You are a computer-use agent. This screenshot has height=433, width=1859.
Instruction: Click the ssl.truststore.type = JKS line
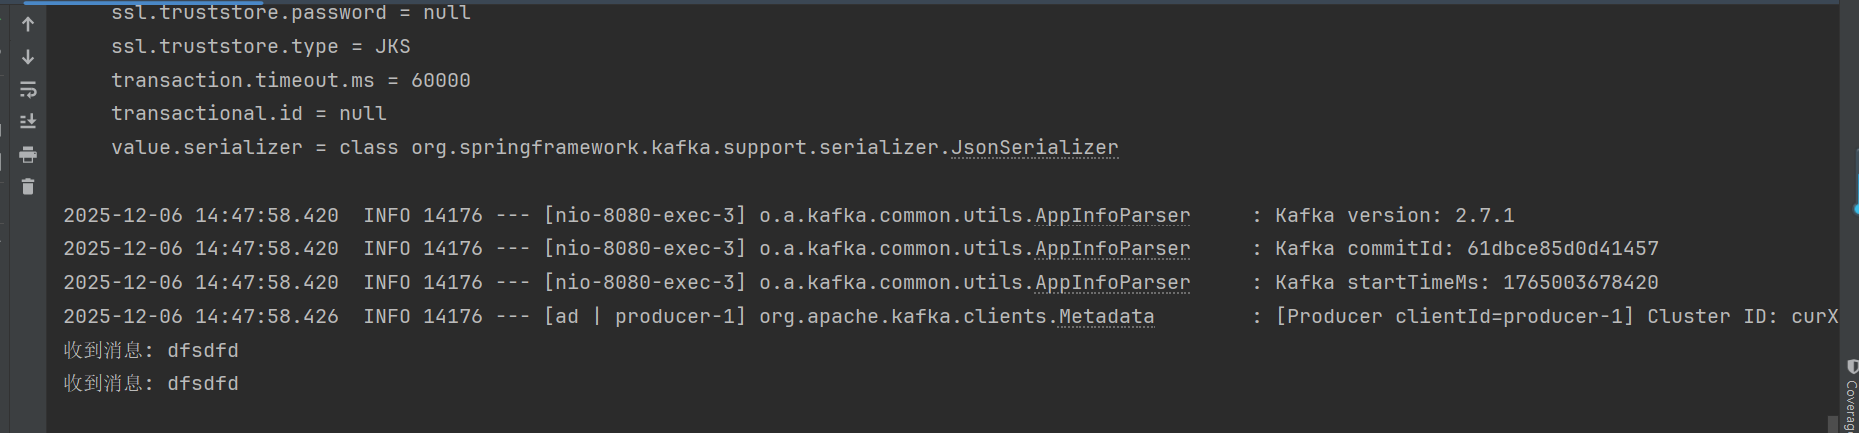[260, 47]
